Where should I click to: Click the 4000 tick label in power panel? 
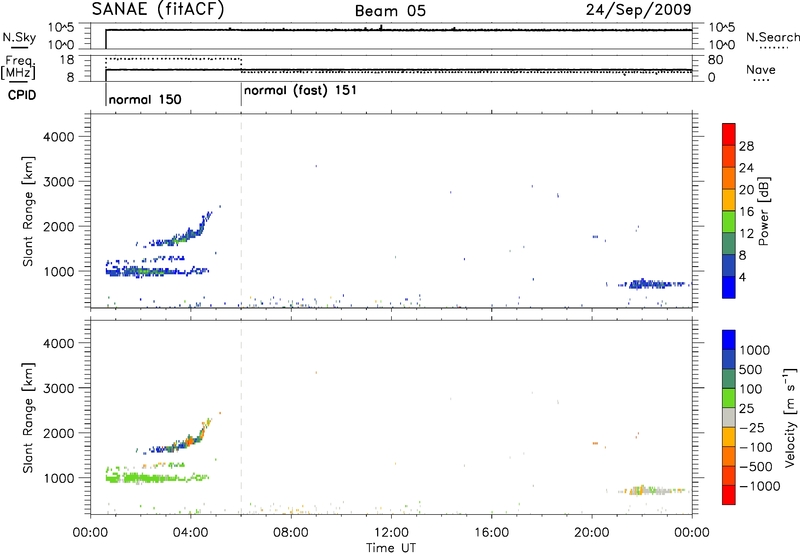[x=59, y=137]
